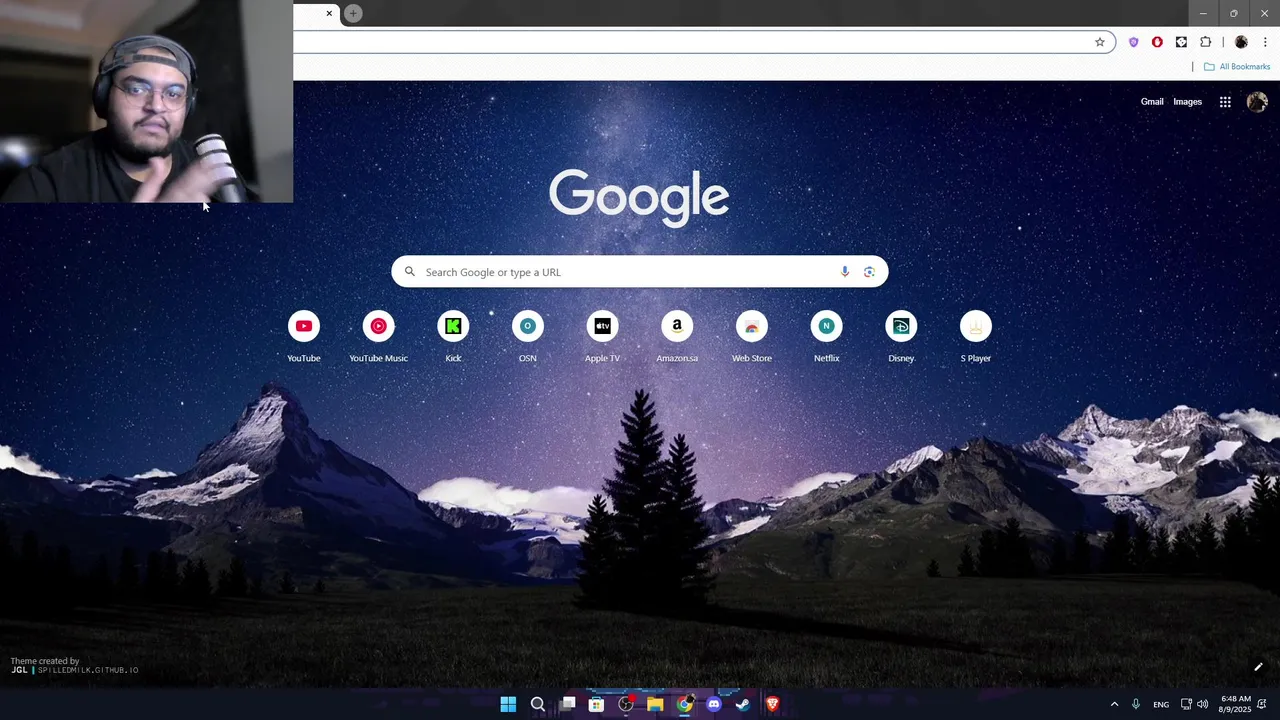Open the YouTube Music shortcut
The image size is (1280, 720).
378,337
